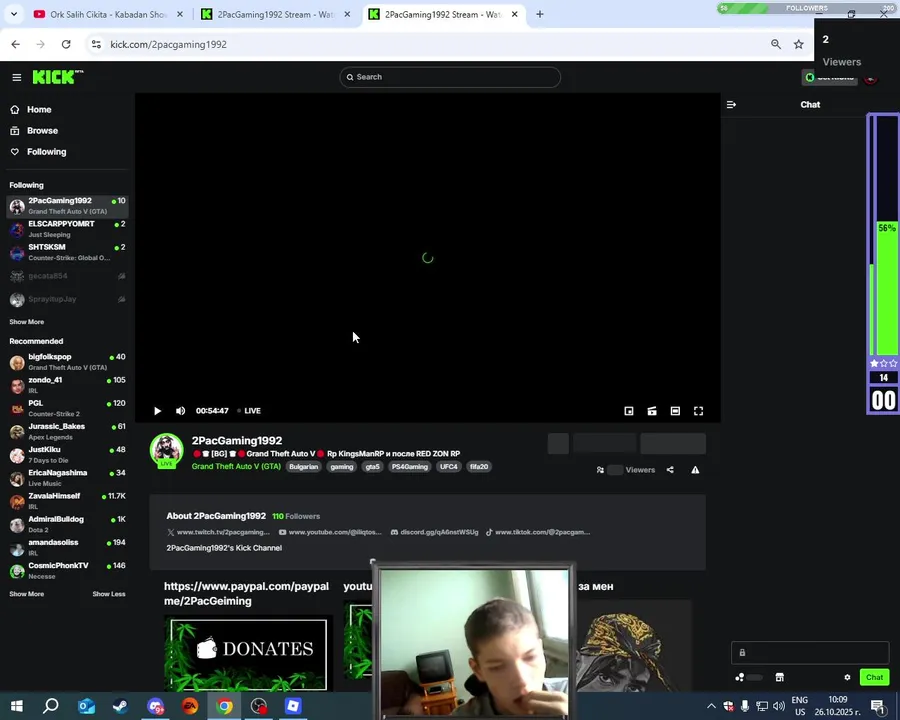The image size is (900, 720).
Task: Open Jurassic_Bakes channel
Action: click(67, 431)
